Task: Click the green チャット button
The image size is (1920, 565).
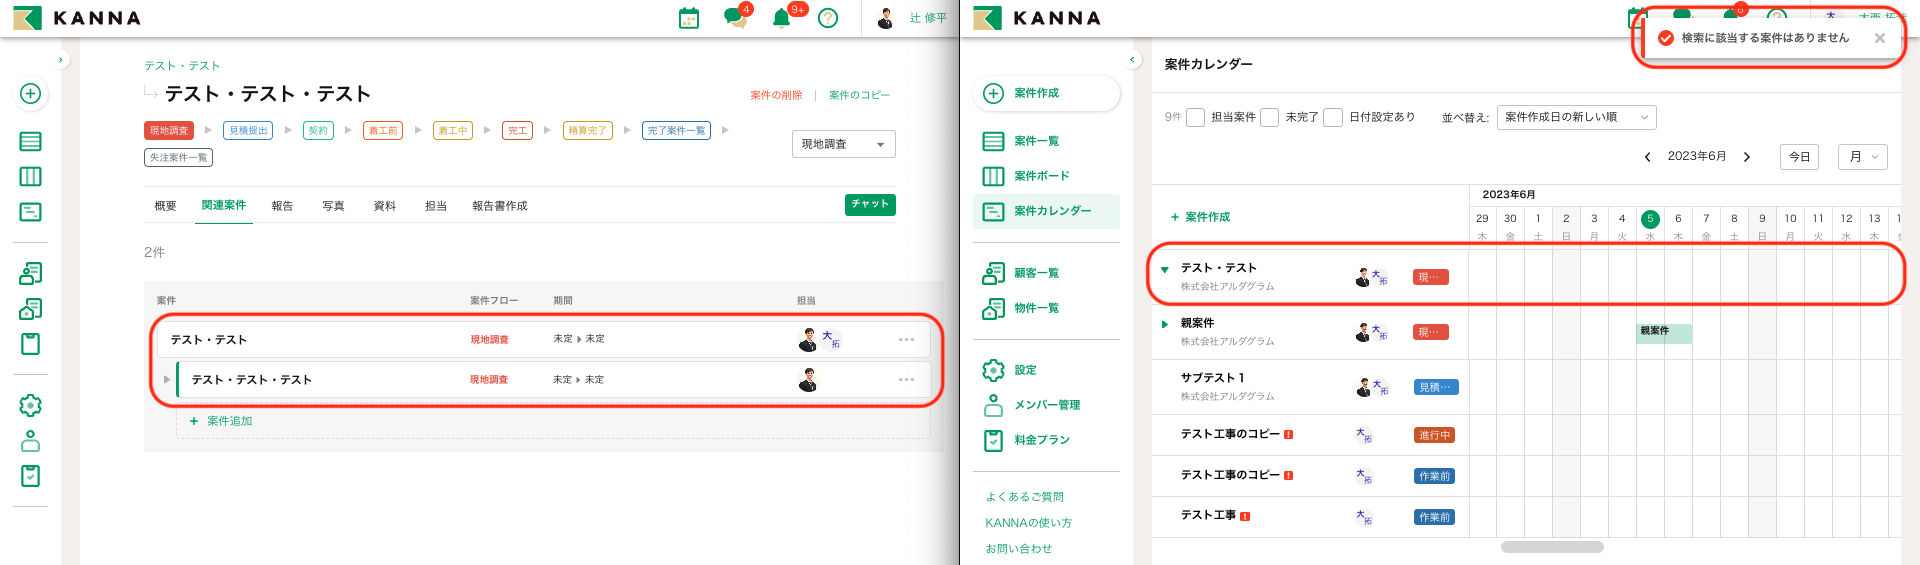Action: tap(870, 204)
